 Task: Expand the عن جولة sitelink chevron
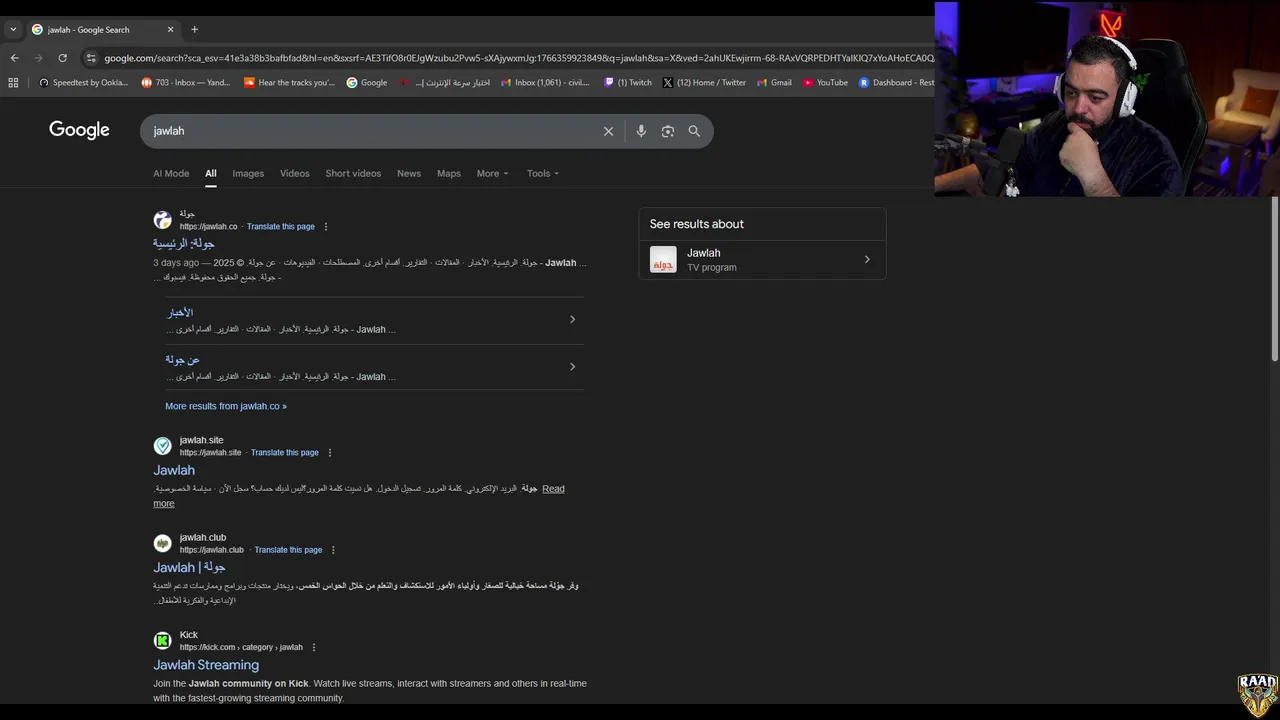pyautogui.click(x=572, y=367)
